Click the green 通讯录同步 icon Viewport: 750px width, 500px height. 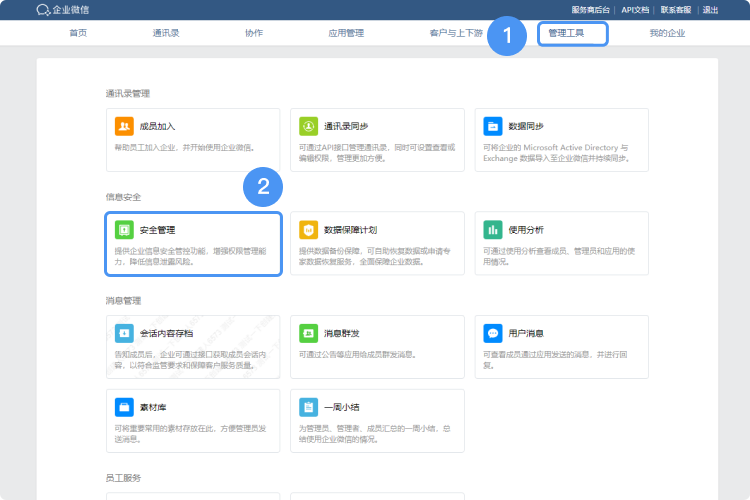(308, 126)
